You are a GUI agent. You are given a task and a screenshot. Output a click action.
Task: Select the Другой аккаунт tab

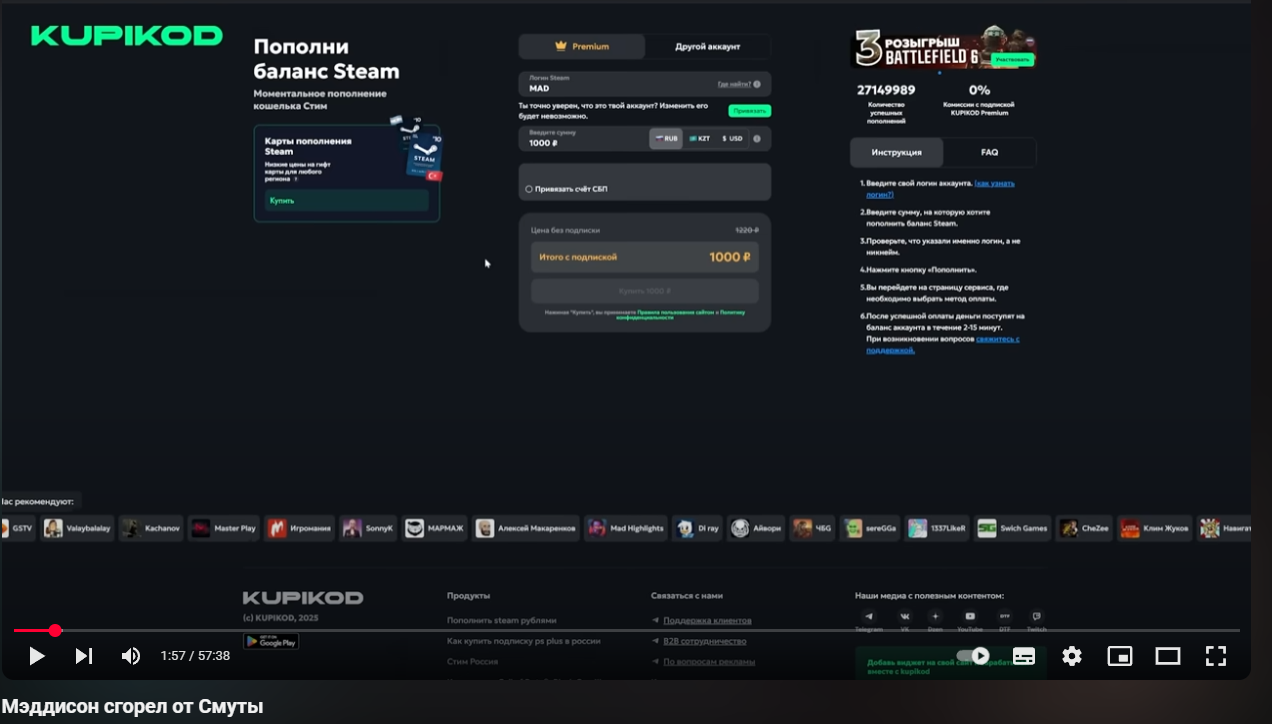[x=708, y=46]
